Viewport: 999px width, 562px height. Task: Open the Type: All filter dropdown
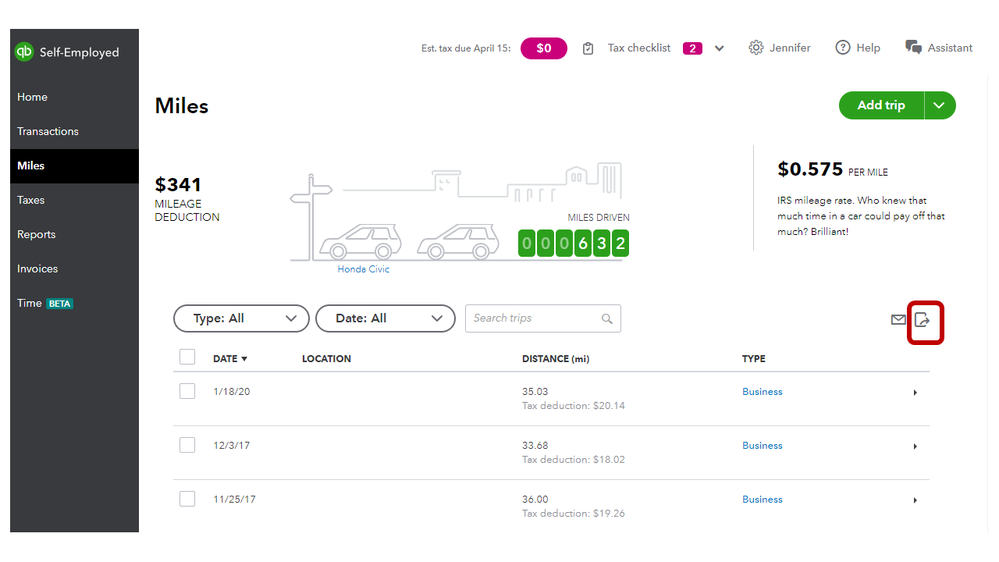[241, 318]
